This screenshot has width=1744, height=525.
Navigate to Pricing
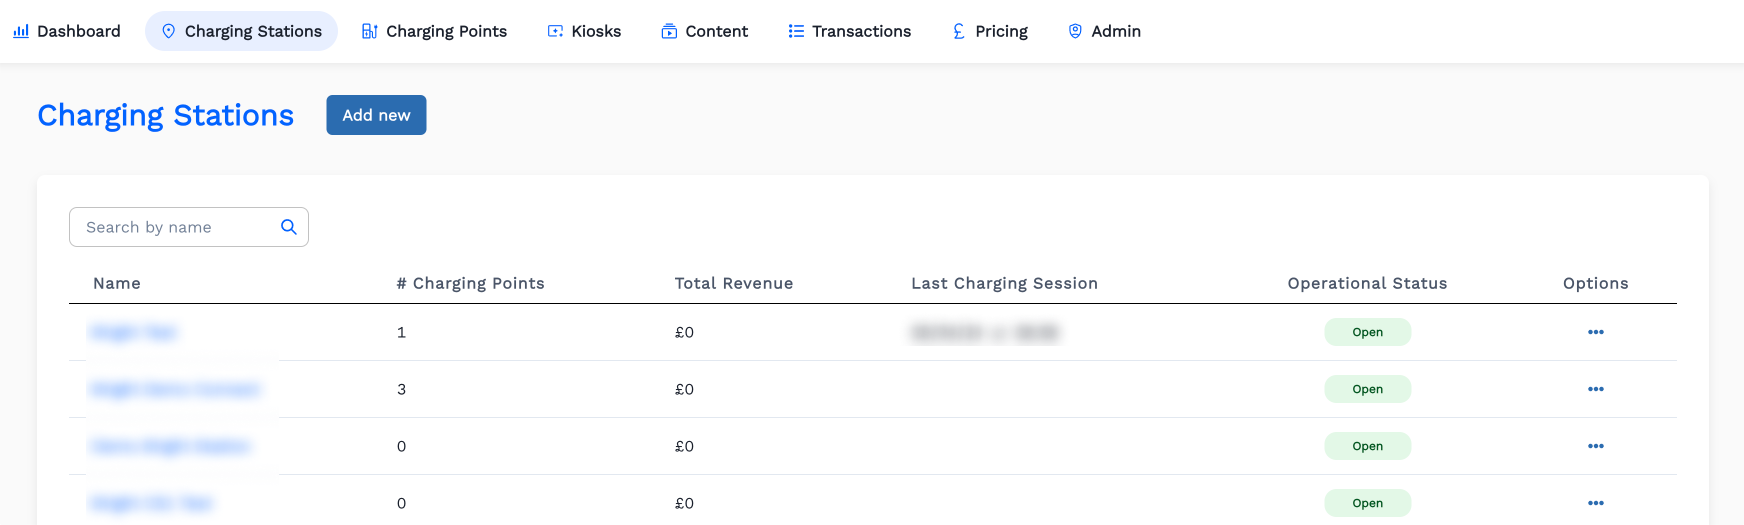point(989,31)
